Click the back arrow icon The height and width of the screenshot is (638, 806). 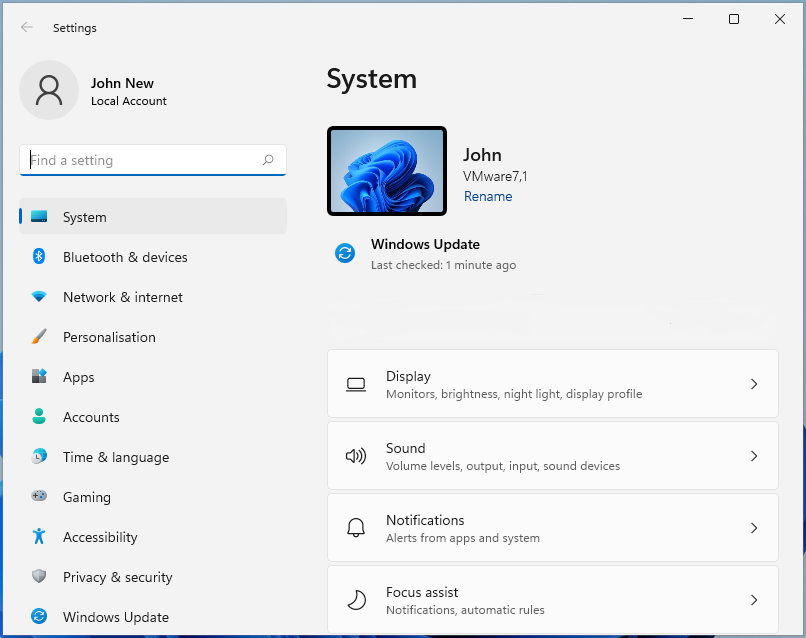pos(27,27)
